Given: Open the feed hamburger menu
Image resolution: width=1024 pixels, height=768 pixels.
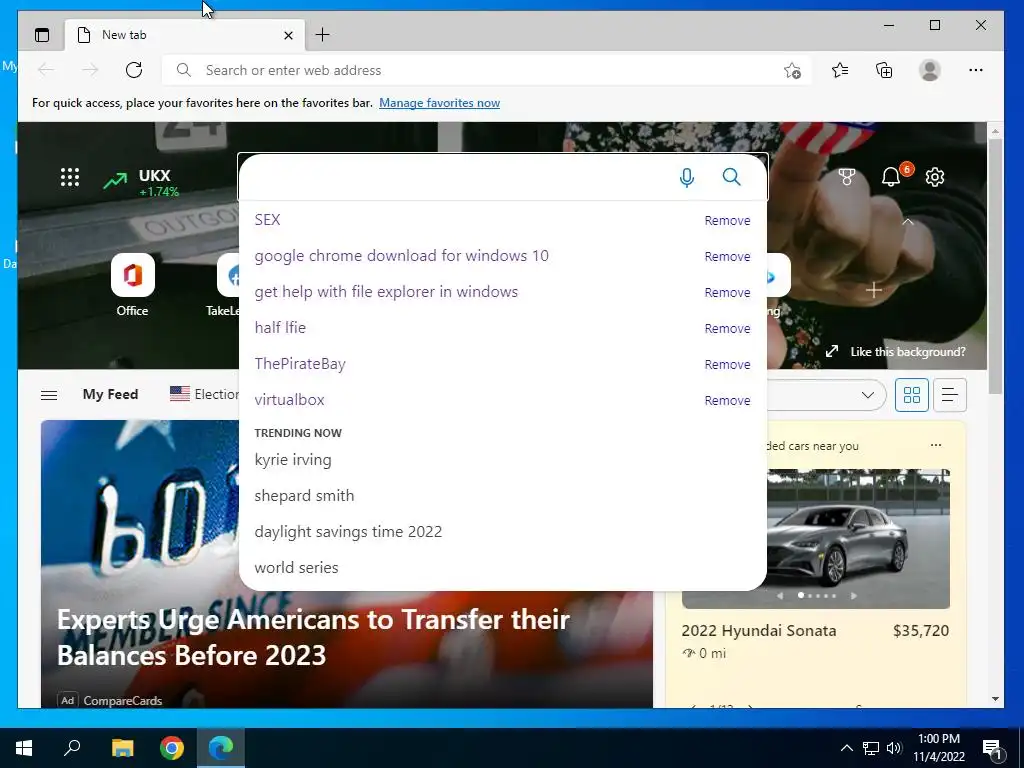Looking at the screenshot, I should click(49, 395).
